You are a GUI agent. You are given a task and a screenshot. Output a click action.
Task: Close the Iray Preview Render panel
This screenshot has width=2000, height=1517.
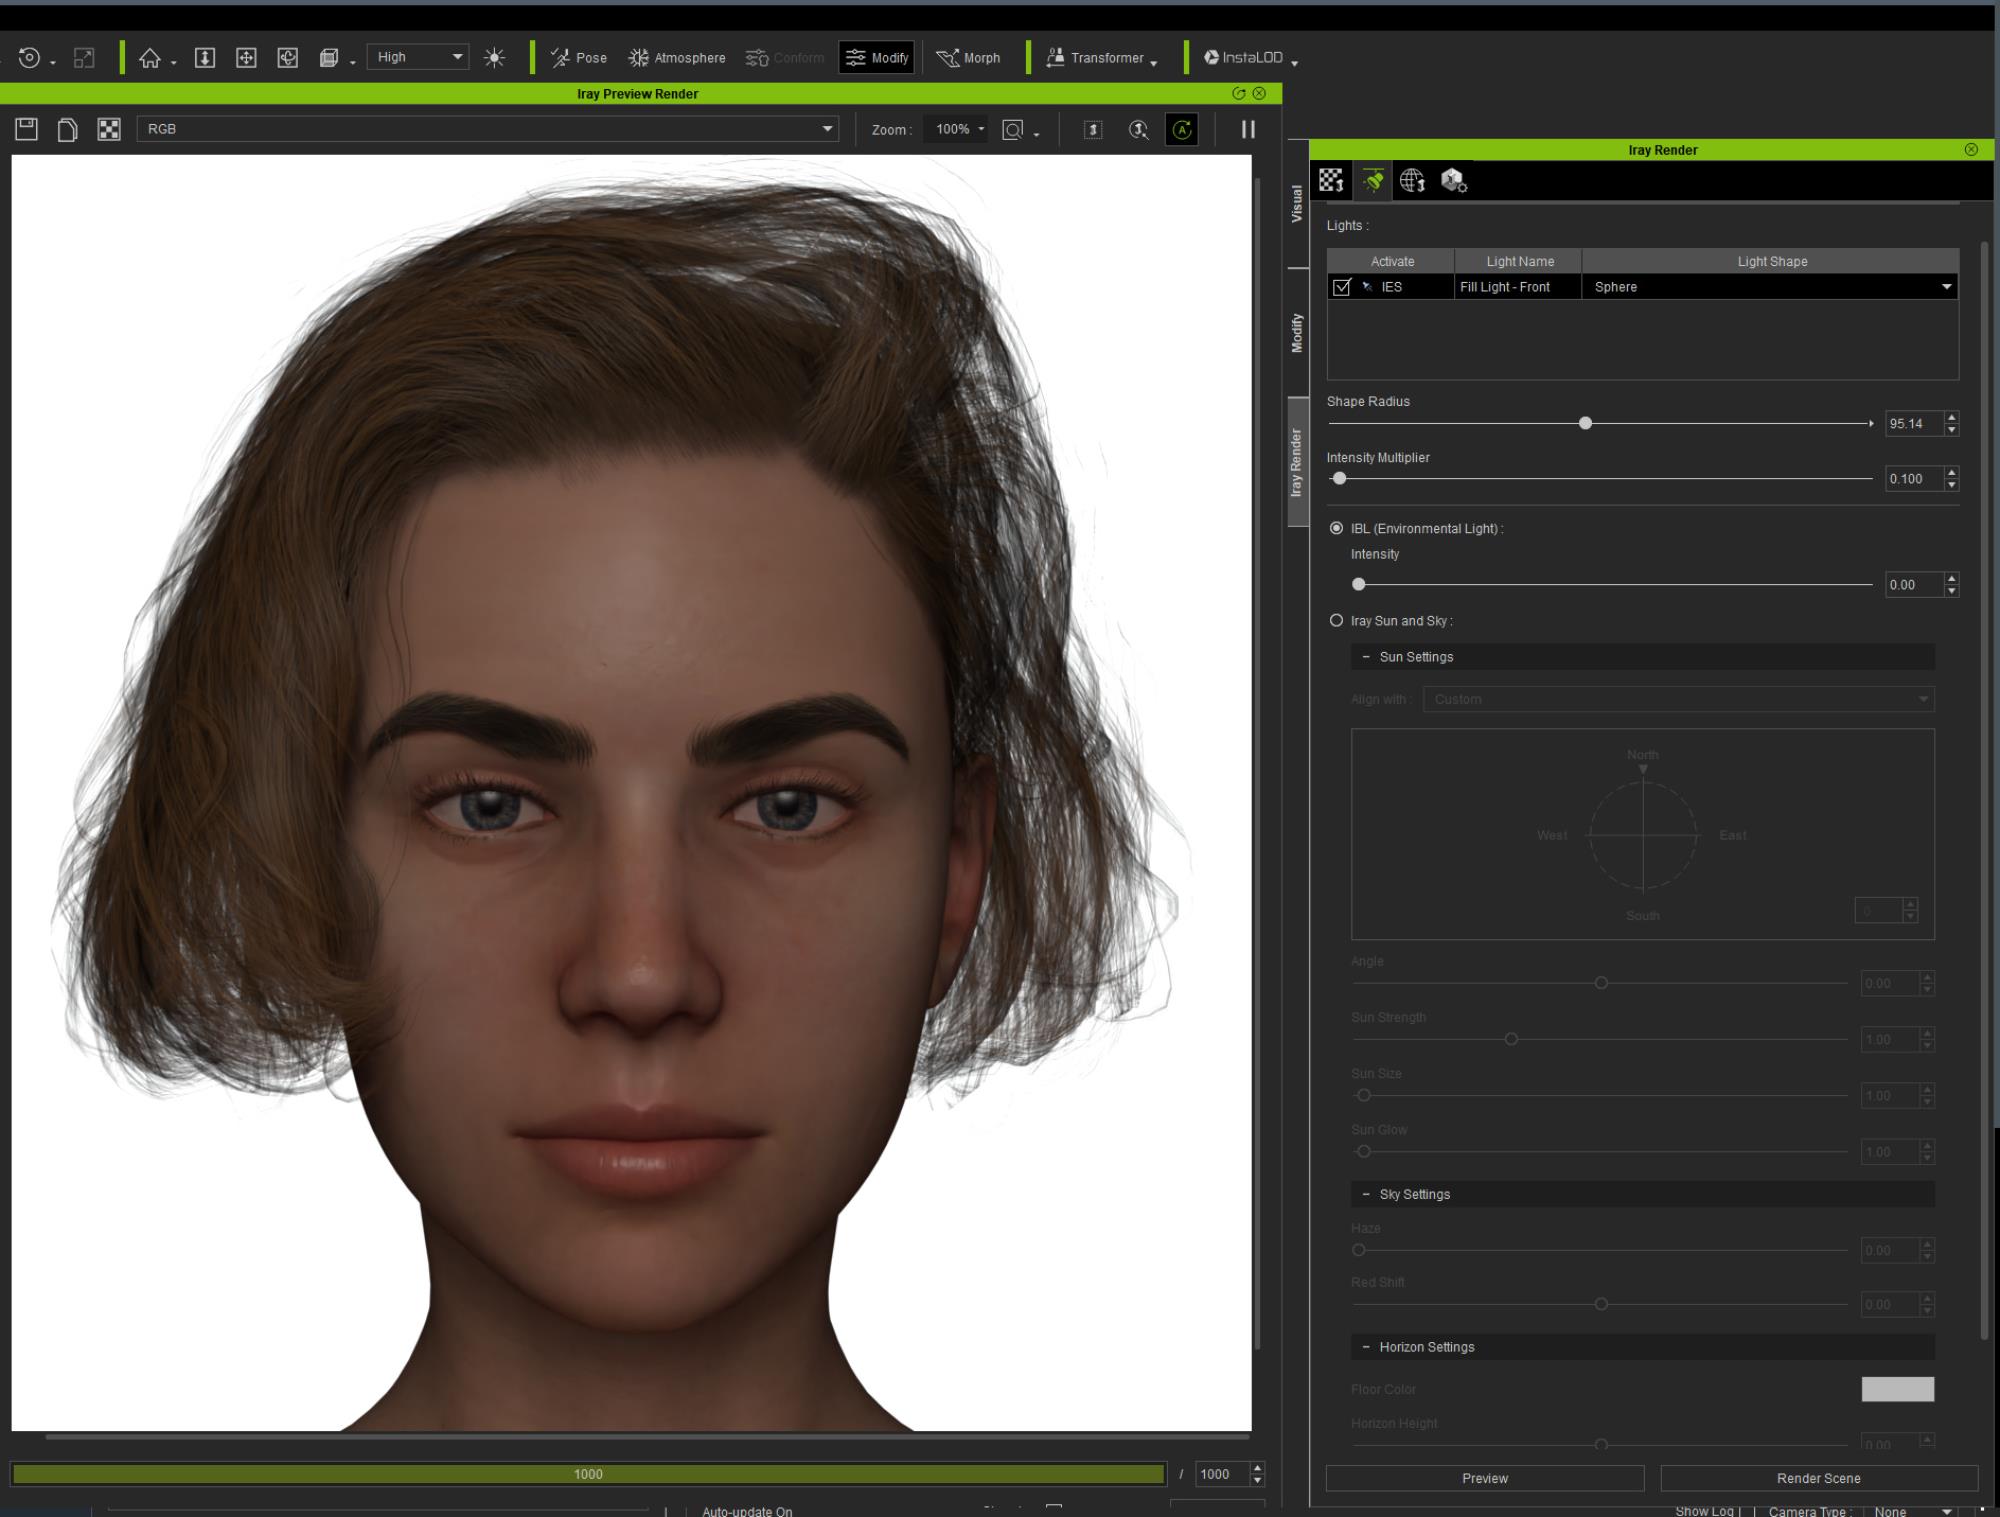(x=1260, y=93)
